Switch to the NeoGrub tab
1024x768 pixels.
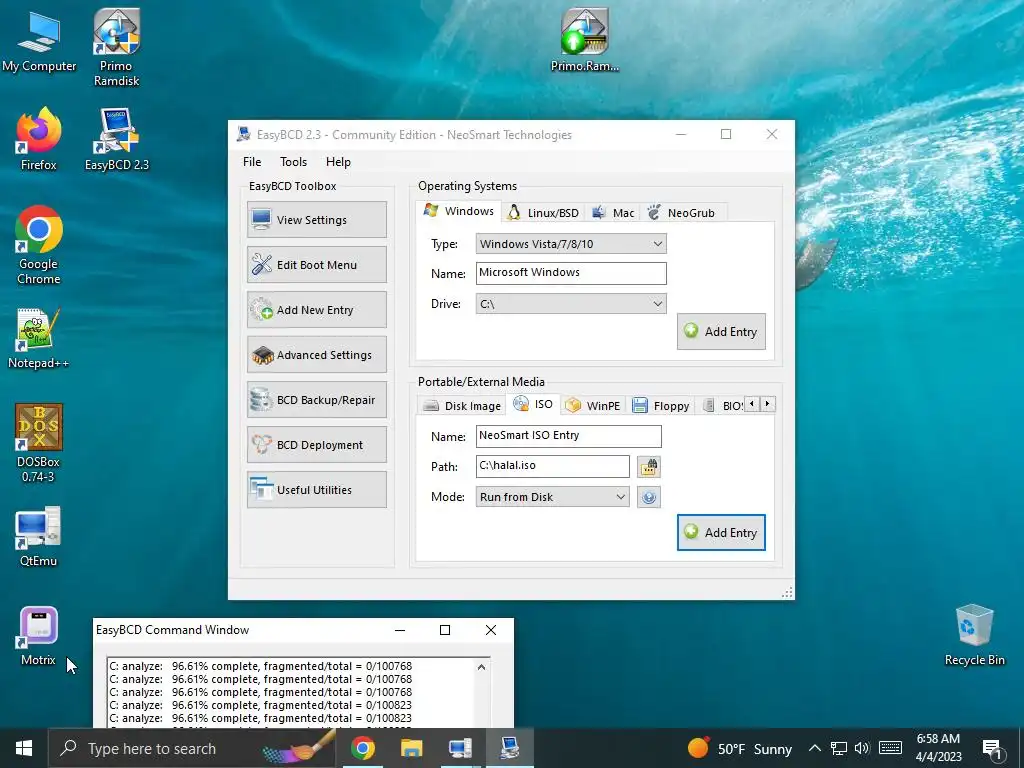(682, 213)
